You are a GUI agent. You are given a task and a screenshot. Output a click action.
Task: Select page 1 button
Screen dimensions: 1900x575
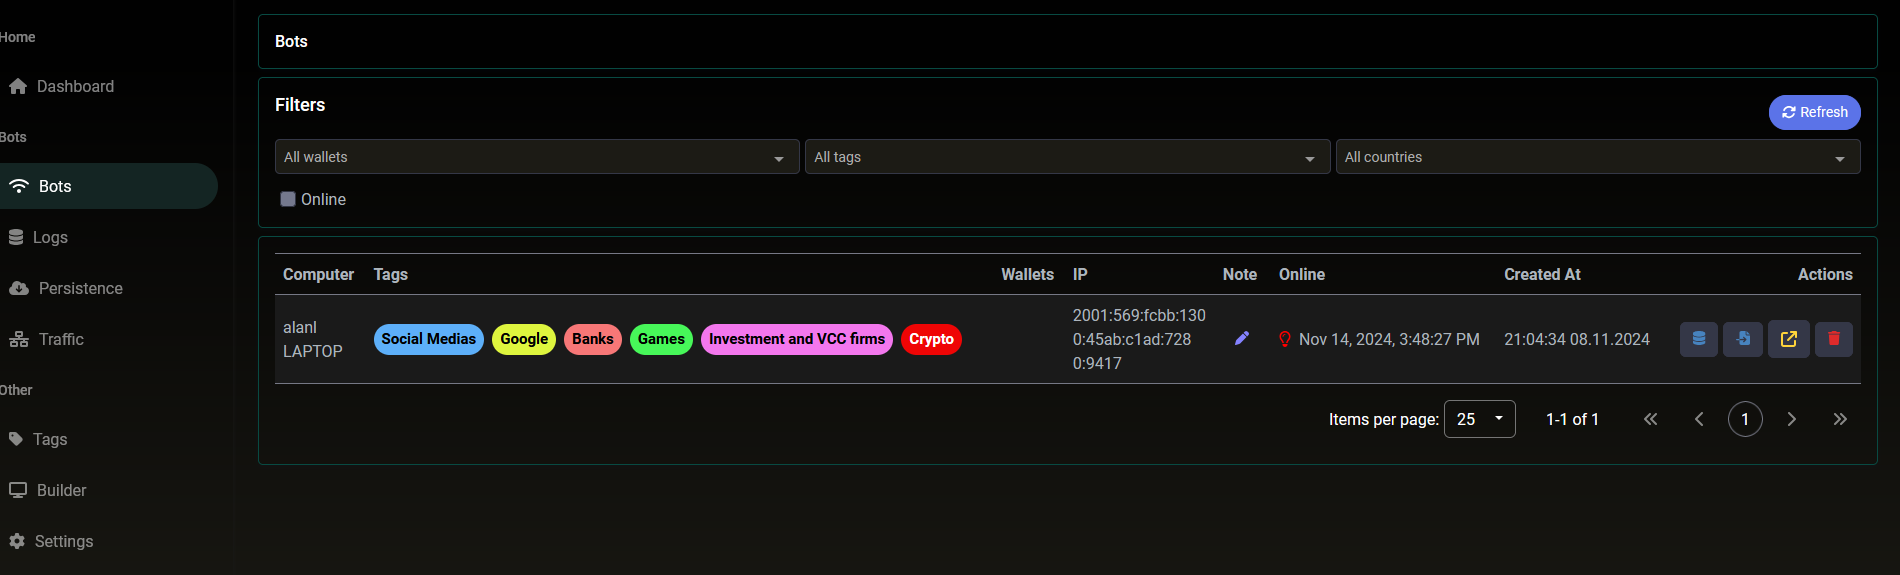[1745, 419]
